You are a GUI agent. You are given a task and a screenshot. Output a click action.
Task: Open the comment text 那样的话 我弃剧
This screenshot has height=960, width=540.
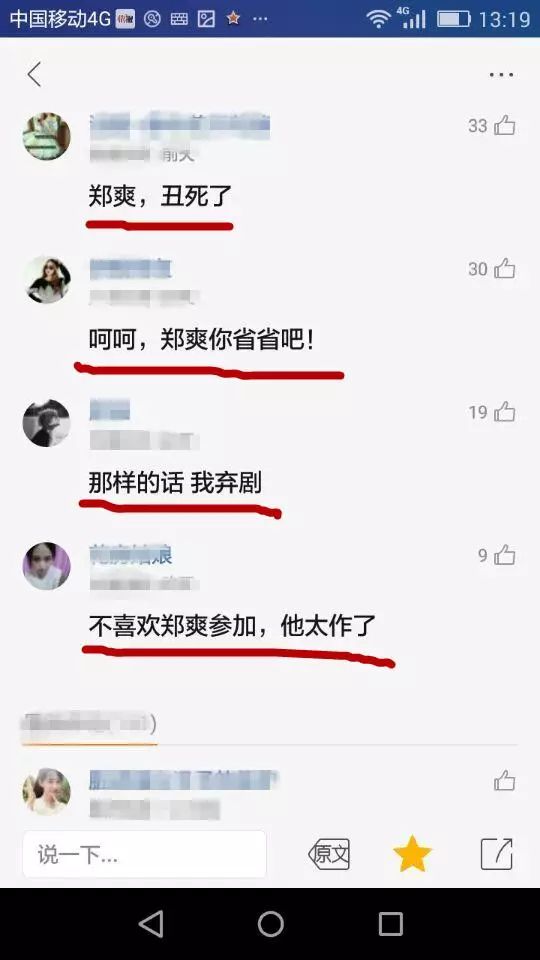point(175,483)
